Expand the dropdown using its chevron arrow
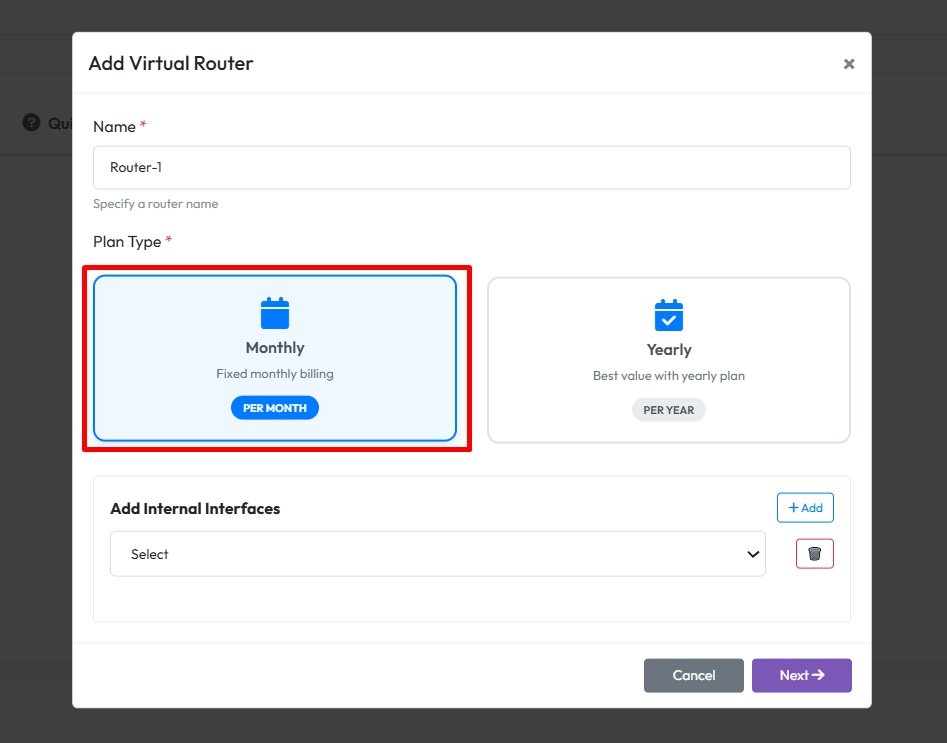 [x=753, y=555]
